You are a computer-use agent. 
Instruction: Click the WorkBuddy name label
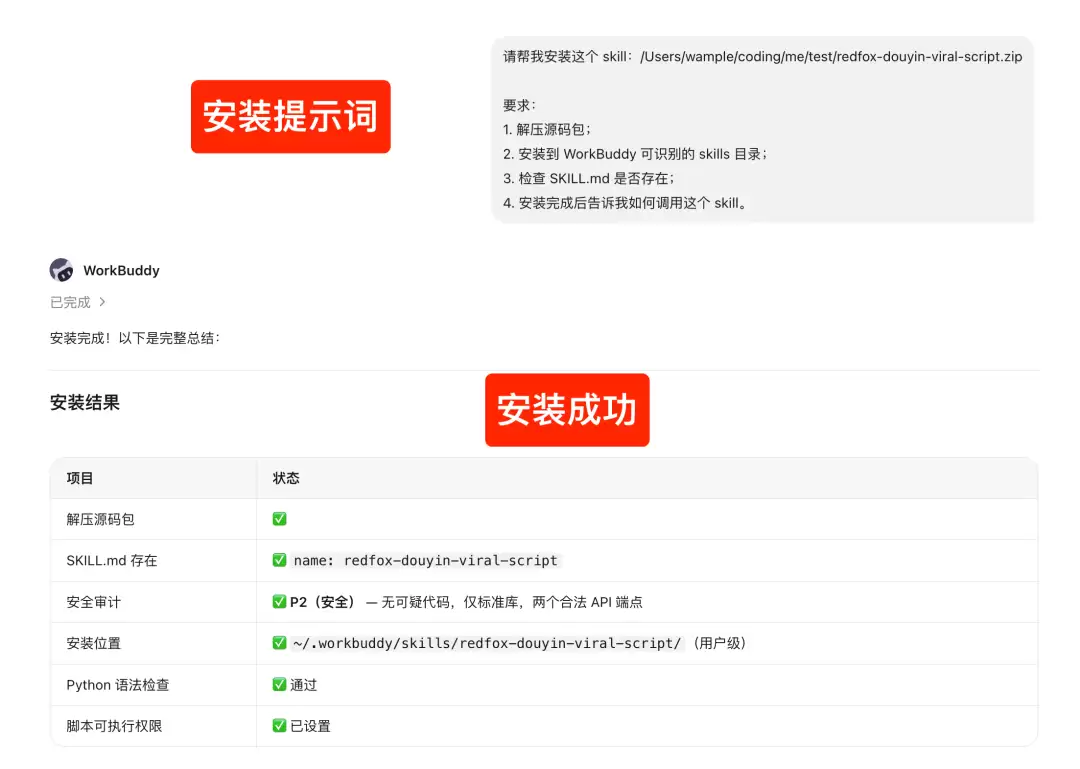point(121,270)
